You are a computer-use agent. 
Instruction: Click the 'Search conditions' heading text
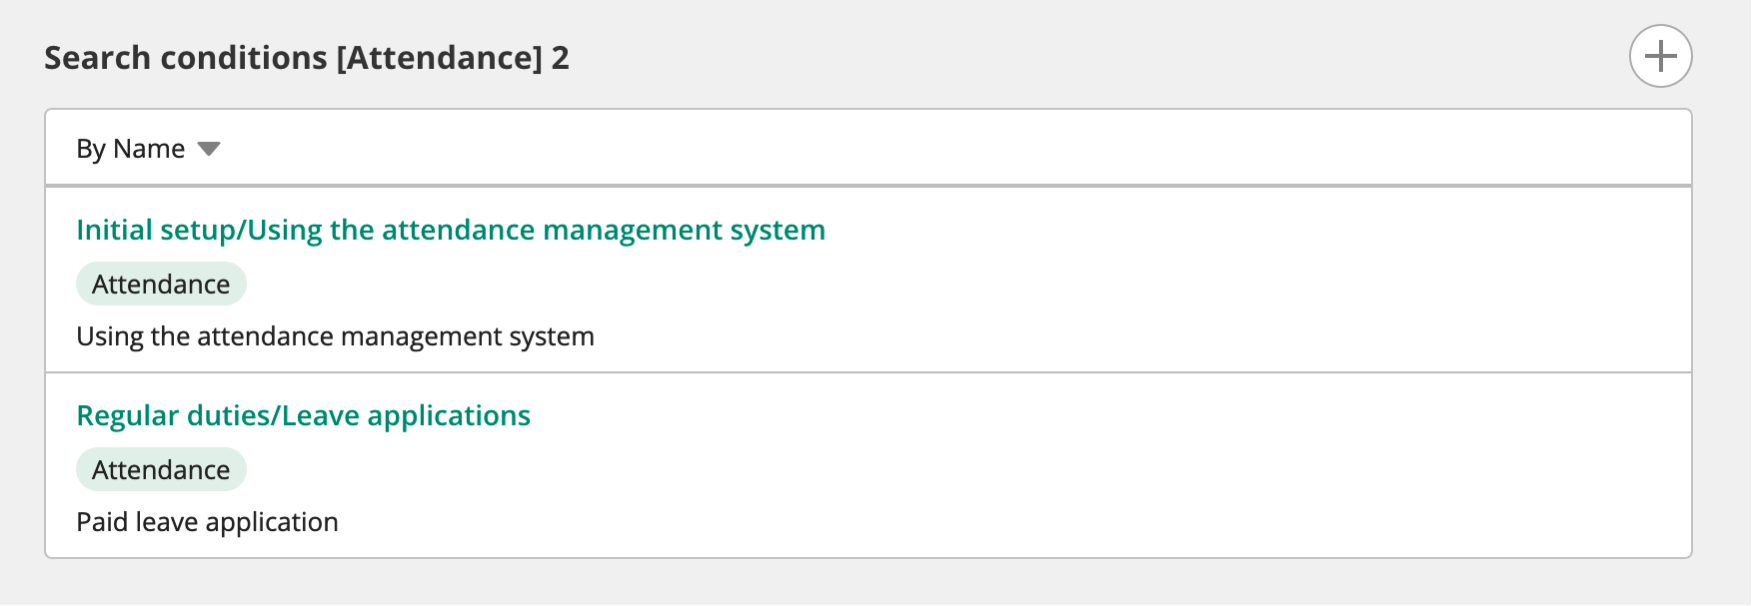[185, 58]
